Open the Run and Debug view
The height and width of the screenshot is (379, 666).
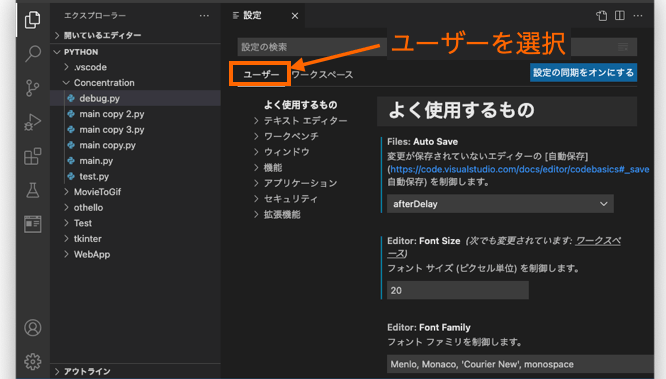pyautogui.click(x=33, y=122)
